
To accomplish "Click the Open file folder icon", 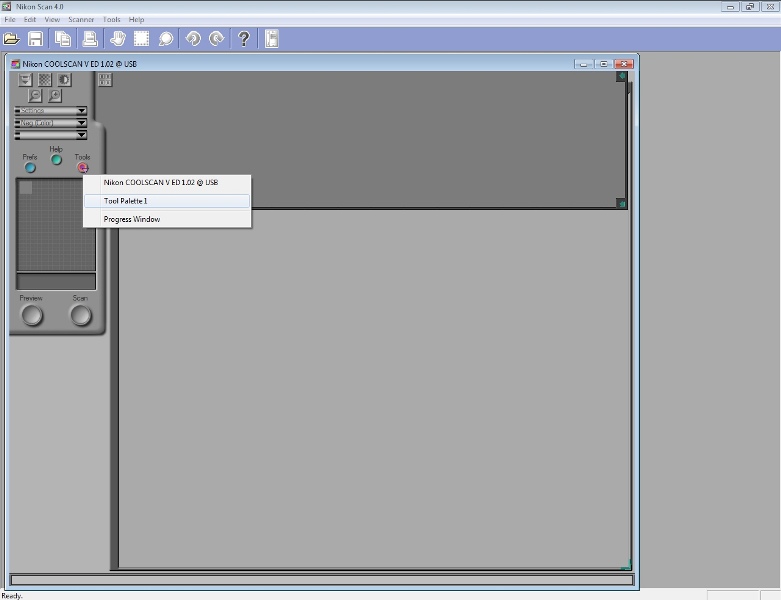I will tap(12, 39).
